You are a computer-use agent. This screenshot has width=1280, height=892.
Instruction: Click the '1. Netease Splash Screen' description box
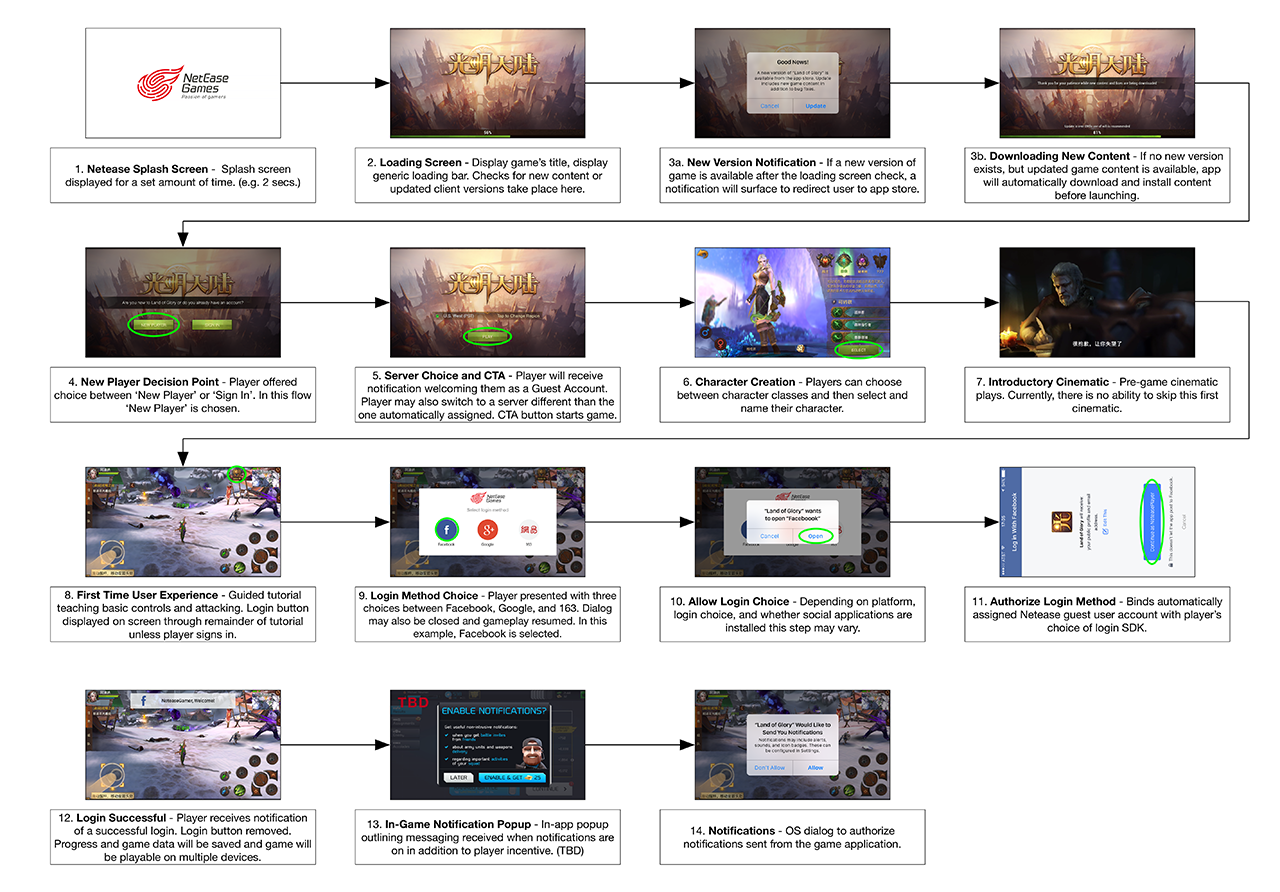183,174
